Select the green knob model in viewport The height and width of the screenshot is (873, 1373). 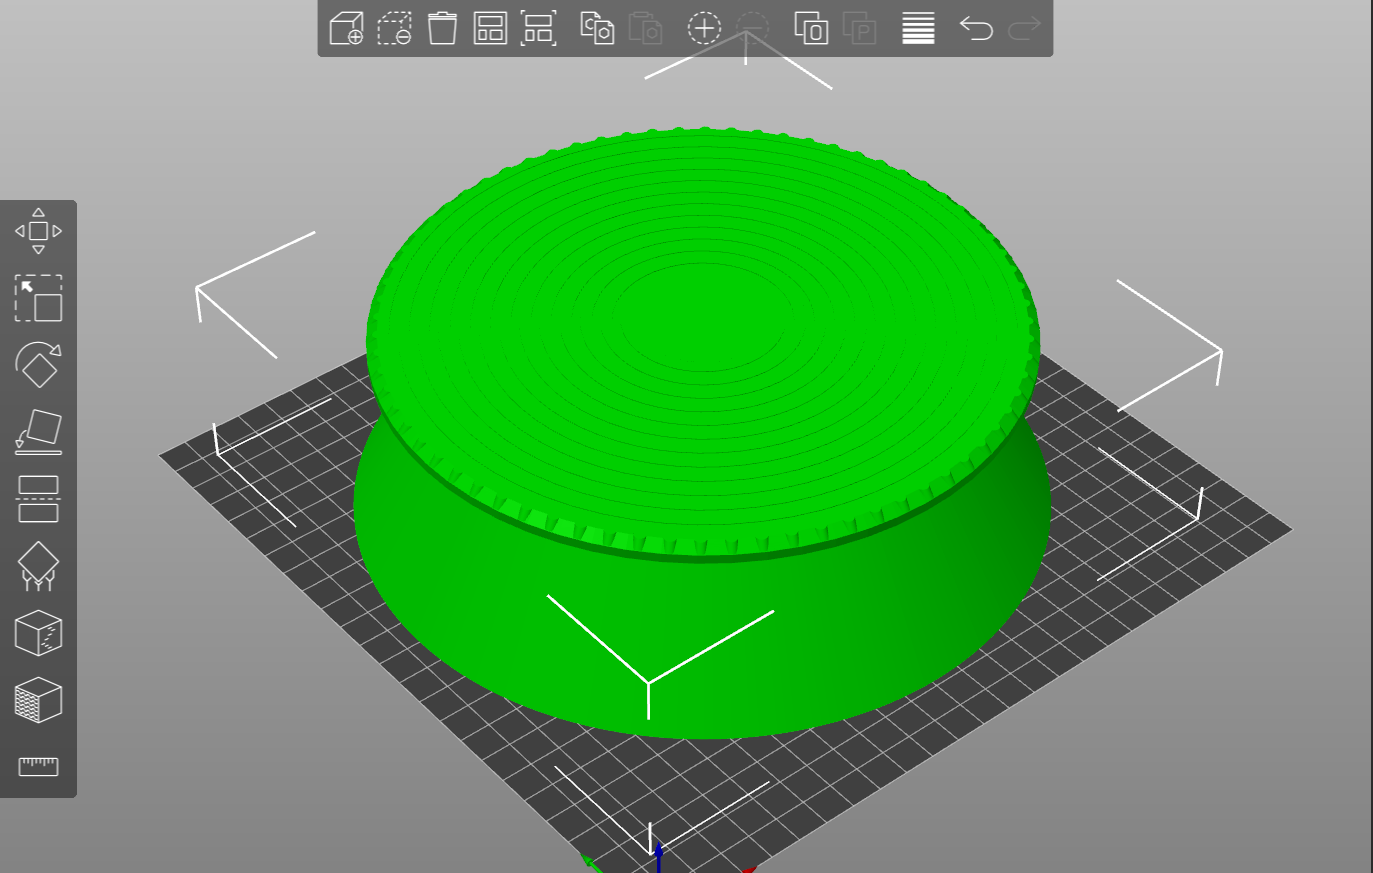(x=702, y=433)
